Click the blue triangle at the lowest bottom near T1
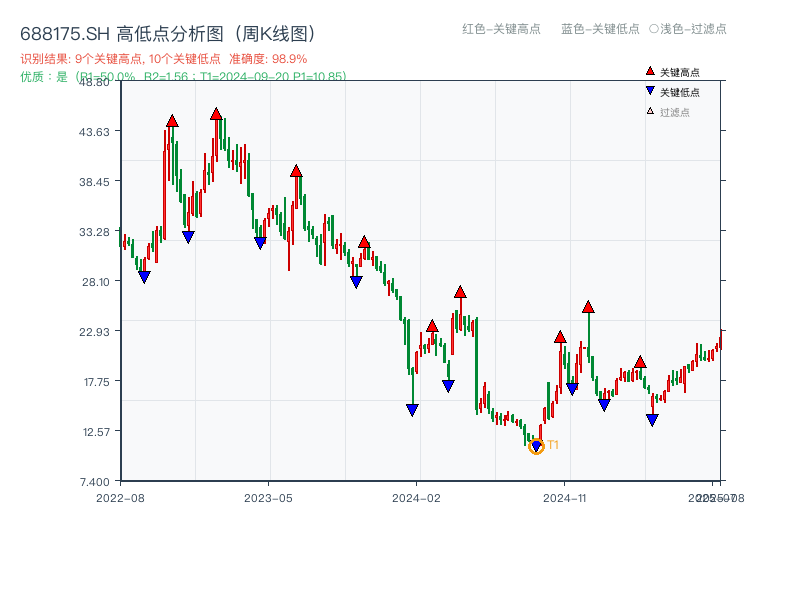The width and height of the screenshot is (800, 600). 537,443
